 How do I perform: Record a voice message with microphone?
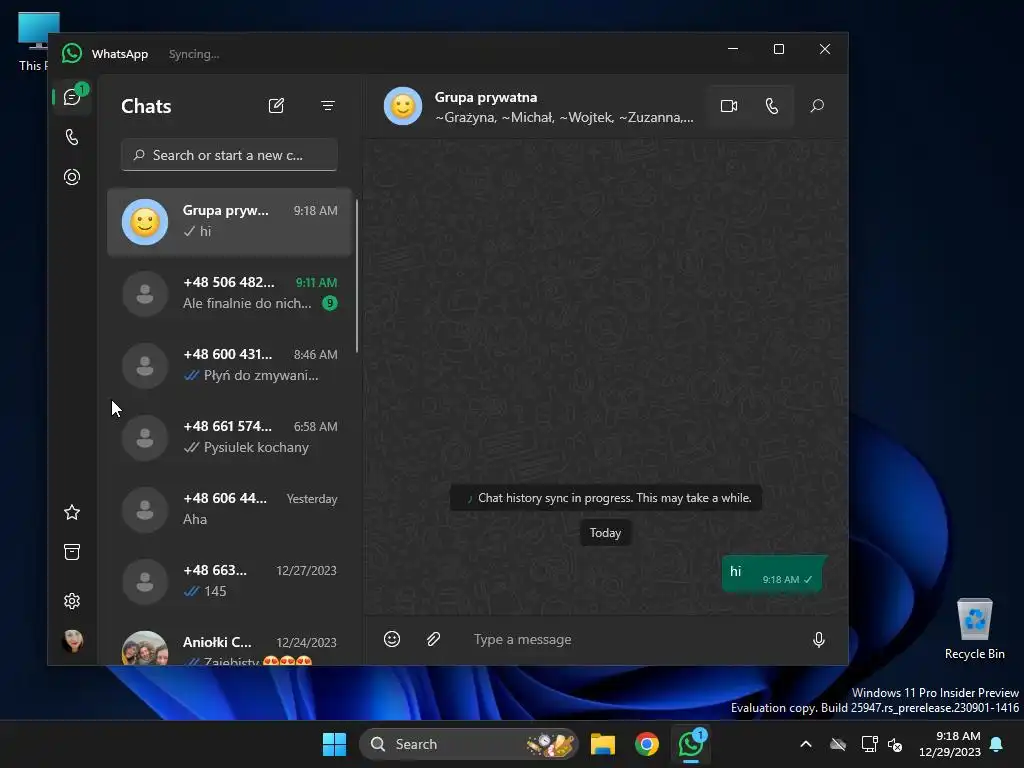[x=818, y=639]
